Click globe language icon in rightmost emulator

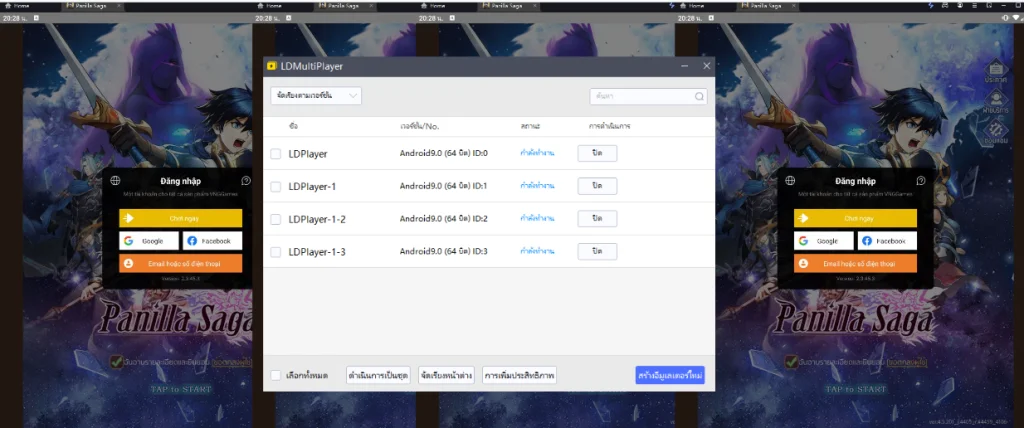[790, 180]
